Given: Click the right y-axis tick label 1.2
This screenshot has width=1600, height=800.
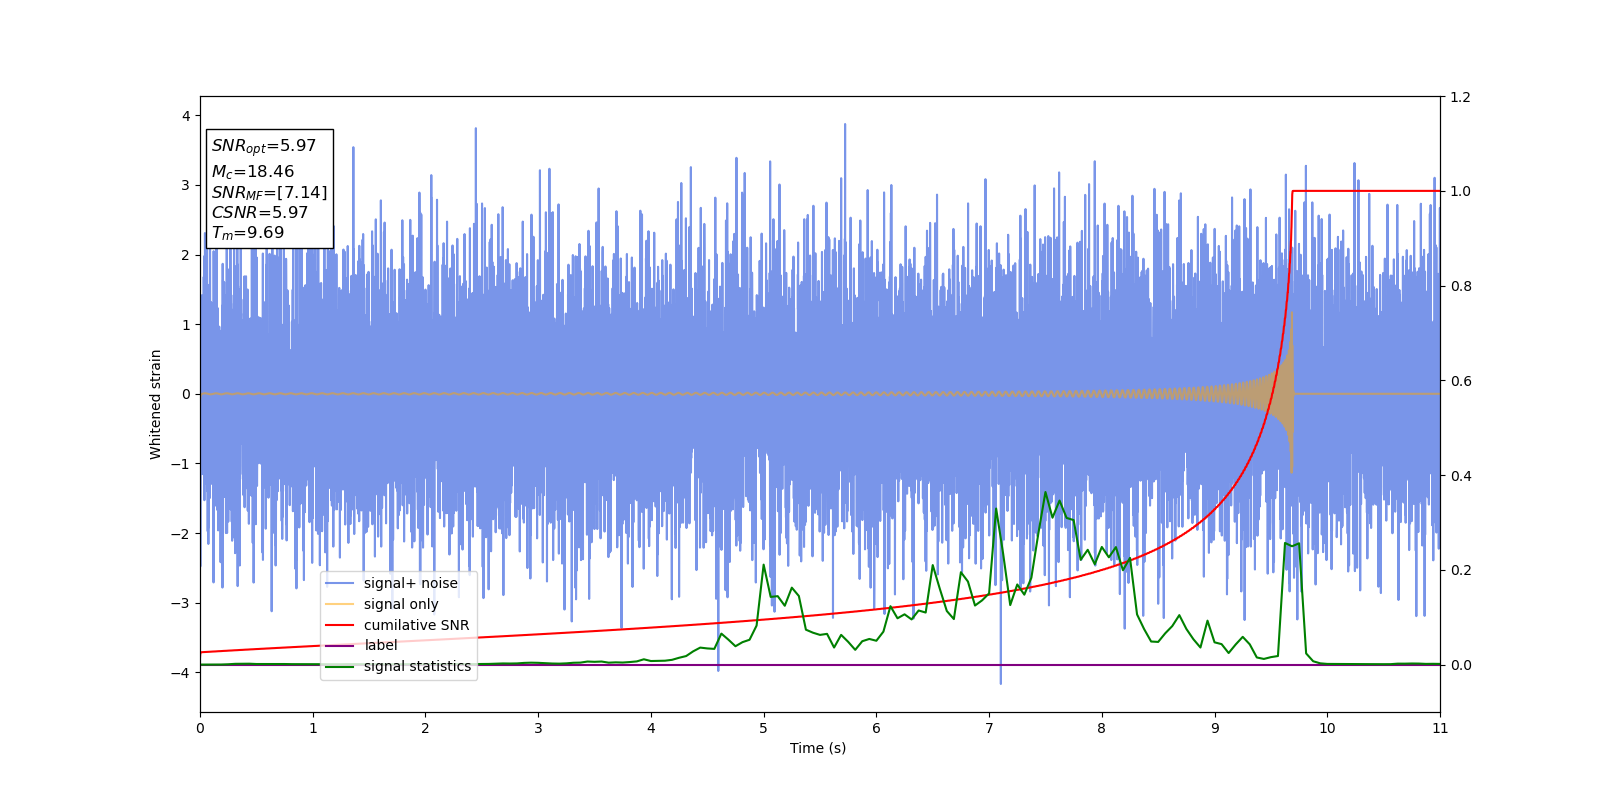Looking at the screenshot, I should [x=1460, y=97].
